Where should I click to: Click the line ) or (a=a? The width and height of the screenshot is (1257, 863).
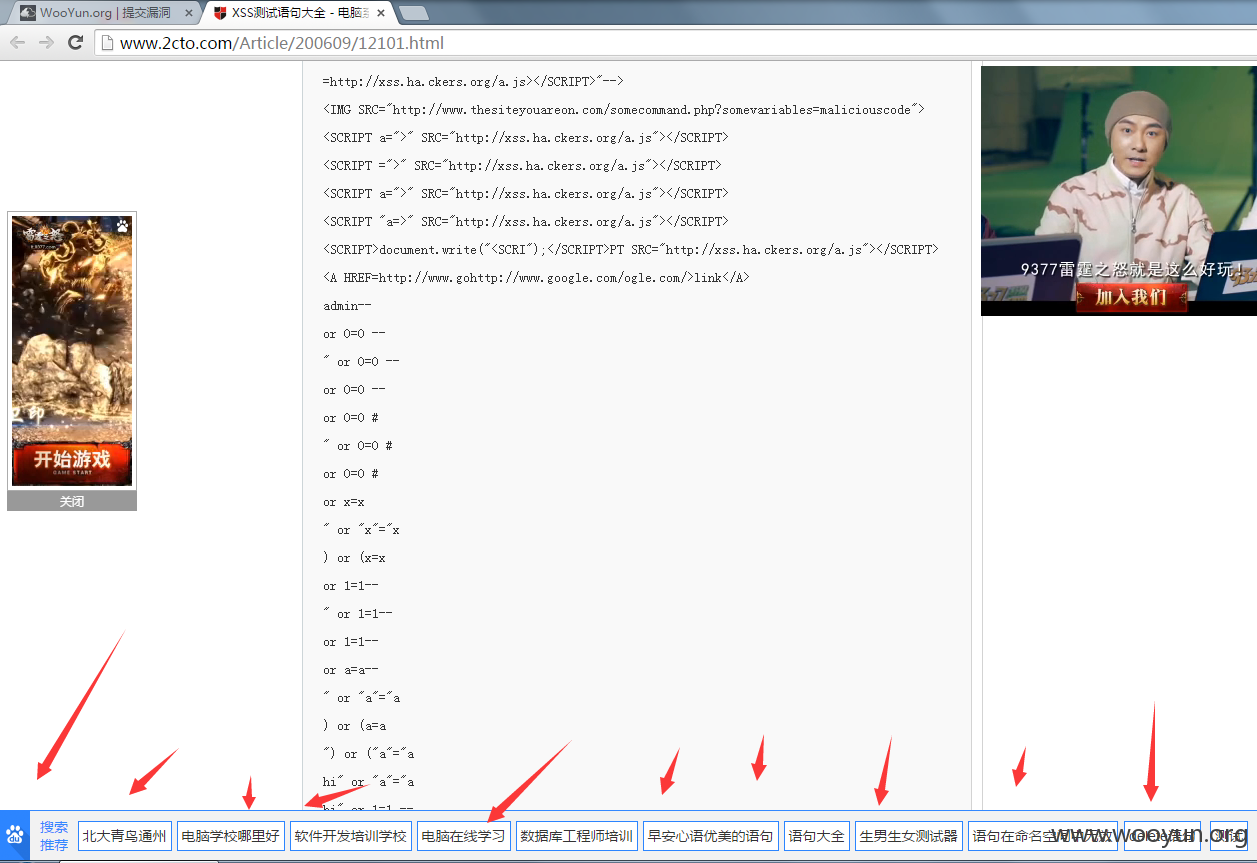tap(354, 726)
